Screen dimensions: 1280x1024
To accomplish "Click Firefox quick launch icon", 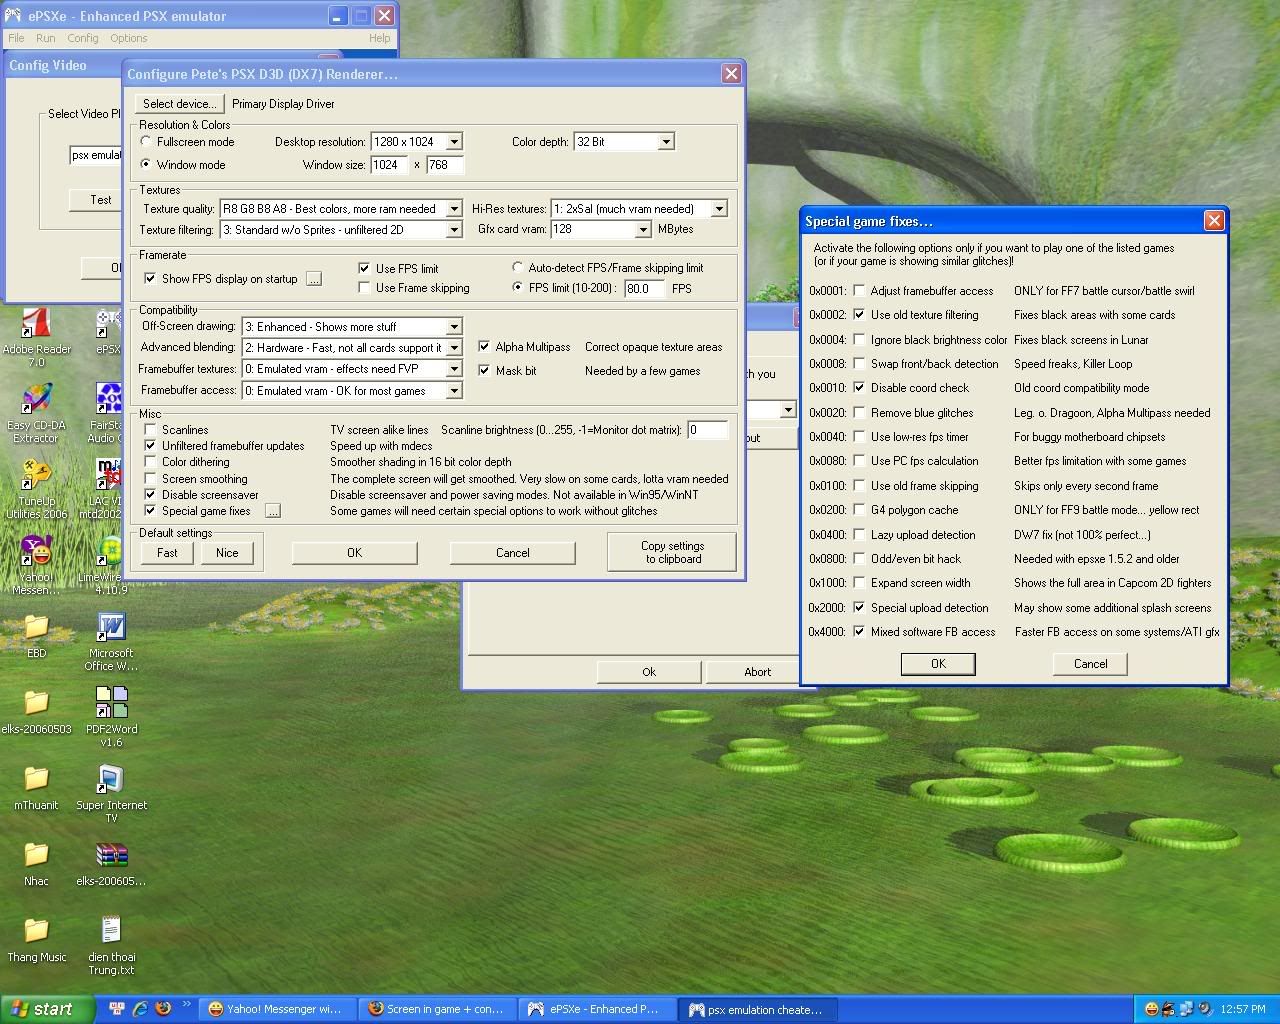I will click(163, 1009).
